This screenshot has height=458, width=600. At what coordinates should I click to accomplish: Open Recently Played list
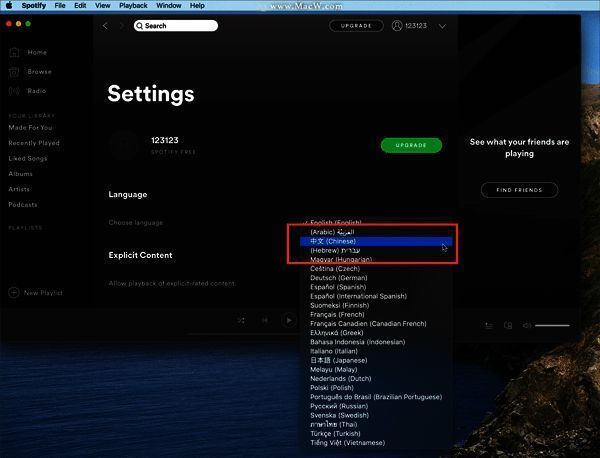pyautogui.click(x=34, y=143)
